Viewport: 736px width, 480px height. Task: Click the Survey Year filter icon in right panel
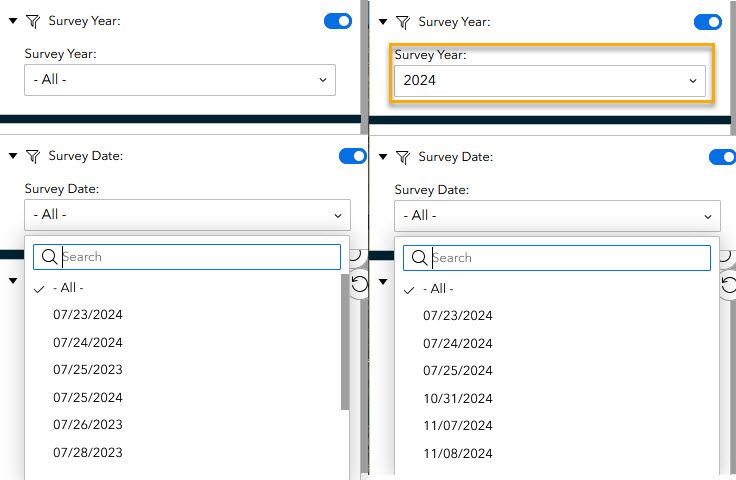[402, 21]
